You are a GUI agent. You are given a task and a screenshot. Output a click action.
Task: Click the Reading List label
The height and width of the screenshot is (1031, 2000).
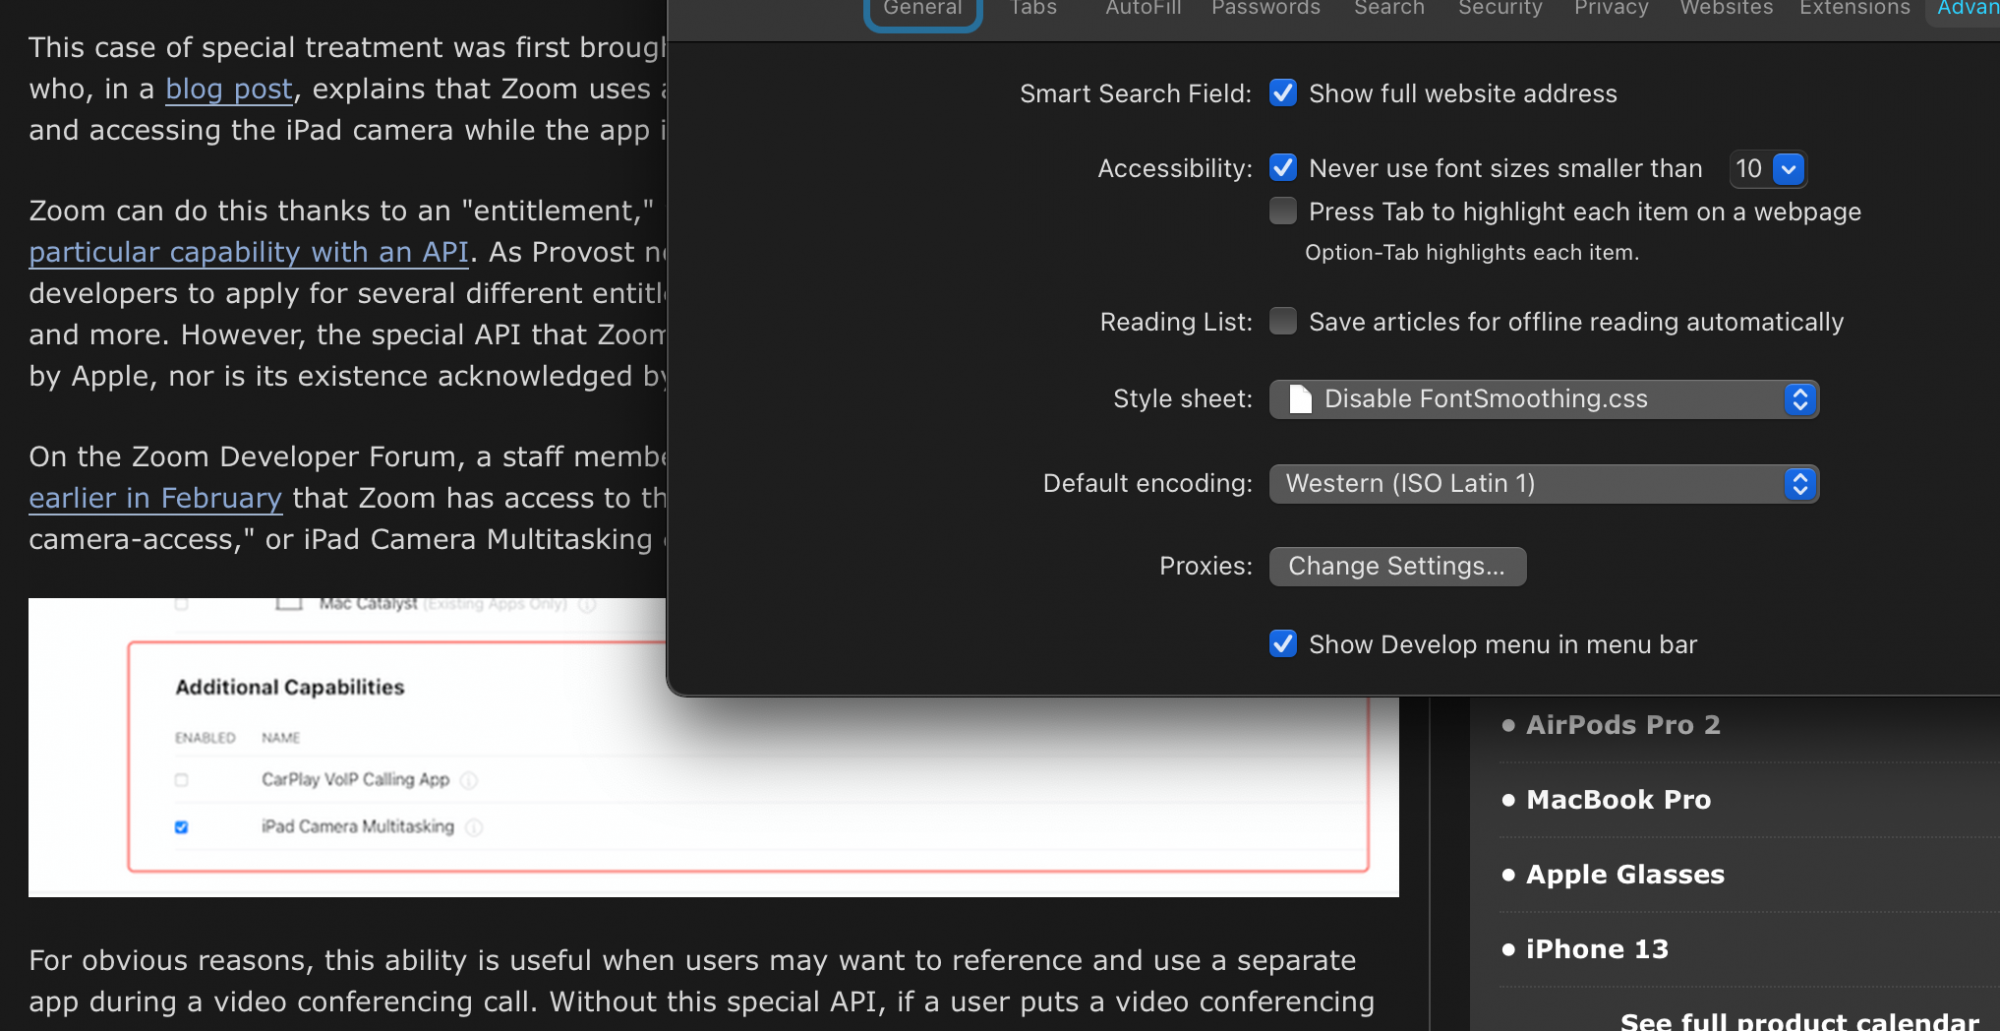[1176, 322]
